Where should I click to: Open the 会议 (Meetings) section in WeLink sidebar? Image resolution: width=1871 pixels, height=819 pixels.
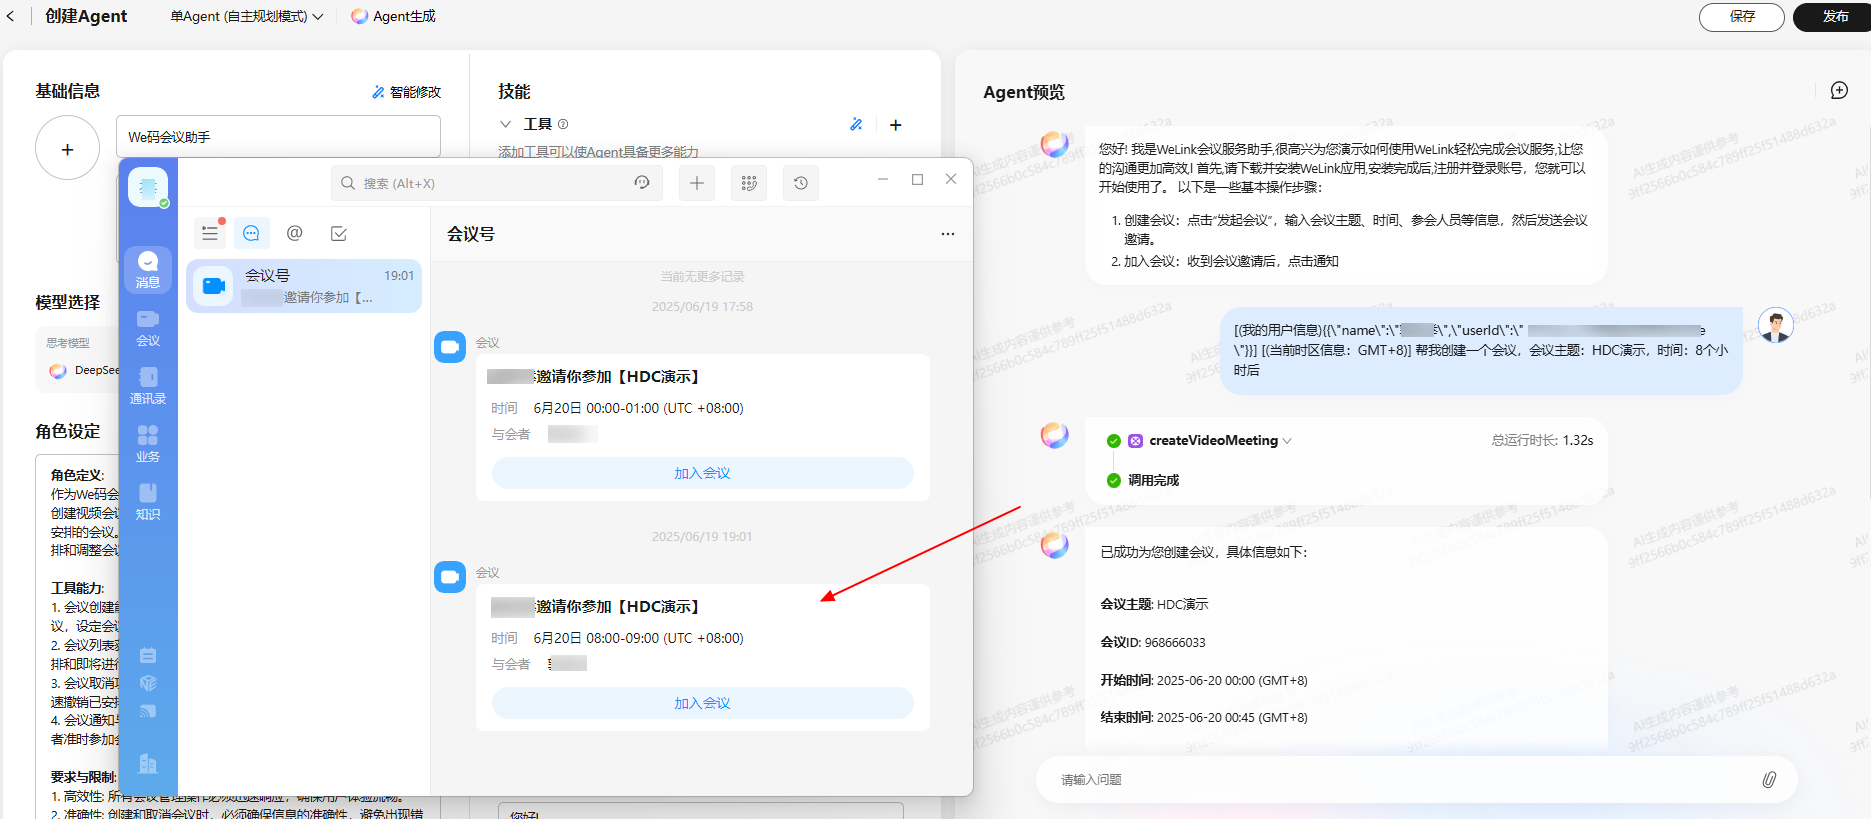click(x=148, y=328)
